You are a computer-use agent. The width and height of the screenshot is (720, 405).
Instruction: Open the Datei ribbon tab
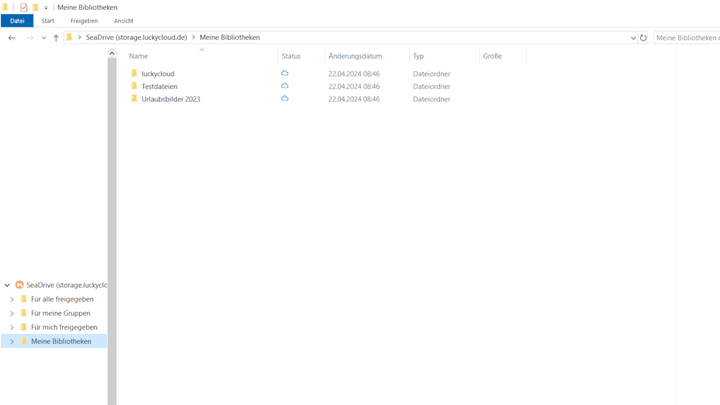tap(17, 21)
